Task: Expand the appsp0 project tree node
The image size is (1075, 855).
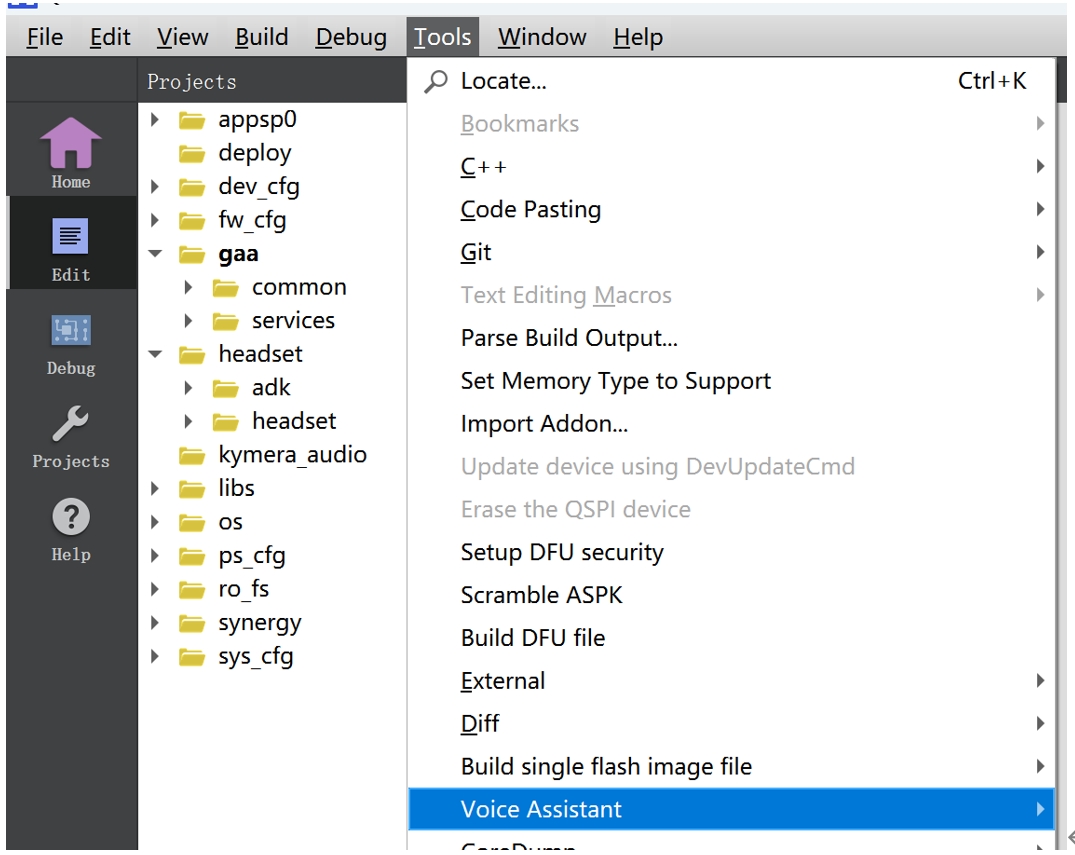Action: [155, 120]
